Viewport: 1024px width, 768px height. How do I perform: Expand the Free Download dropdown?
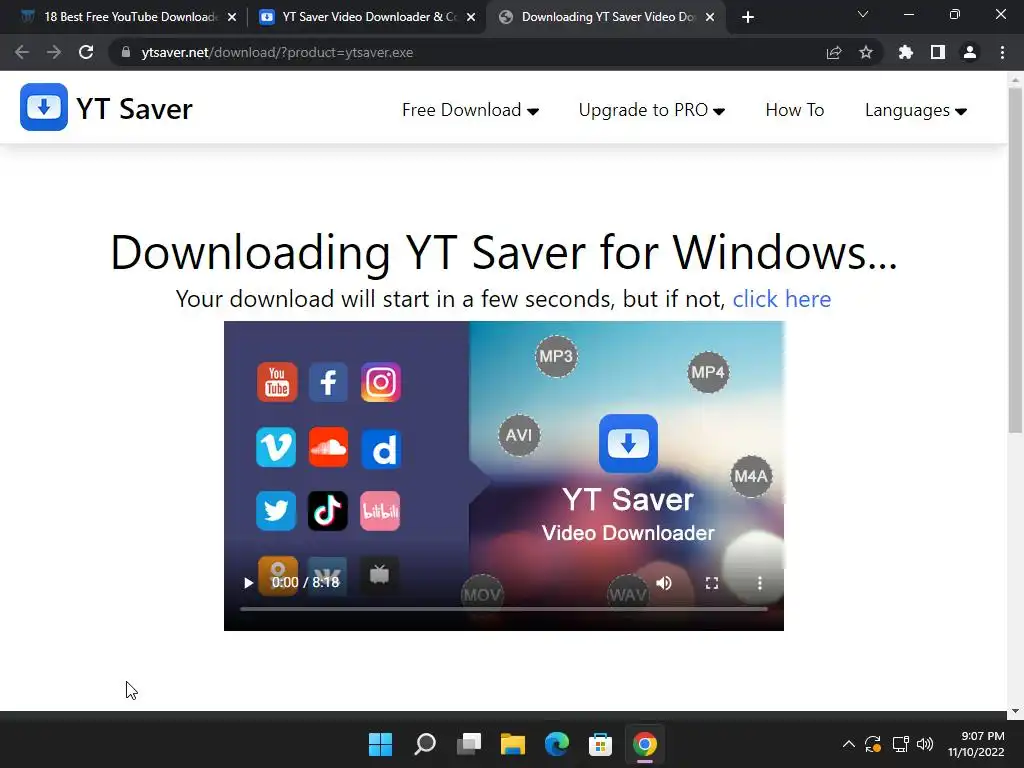coord(470,110)
